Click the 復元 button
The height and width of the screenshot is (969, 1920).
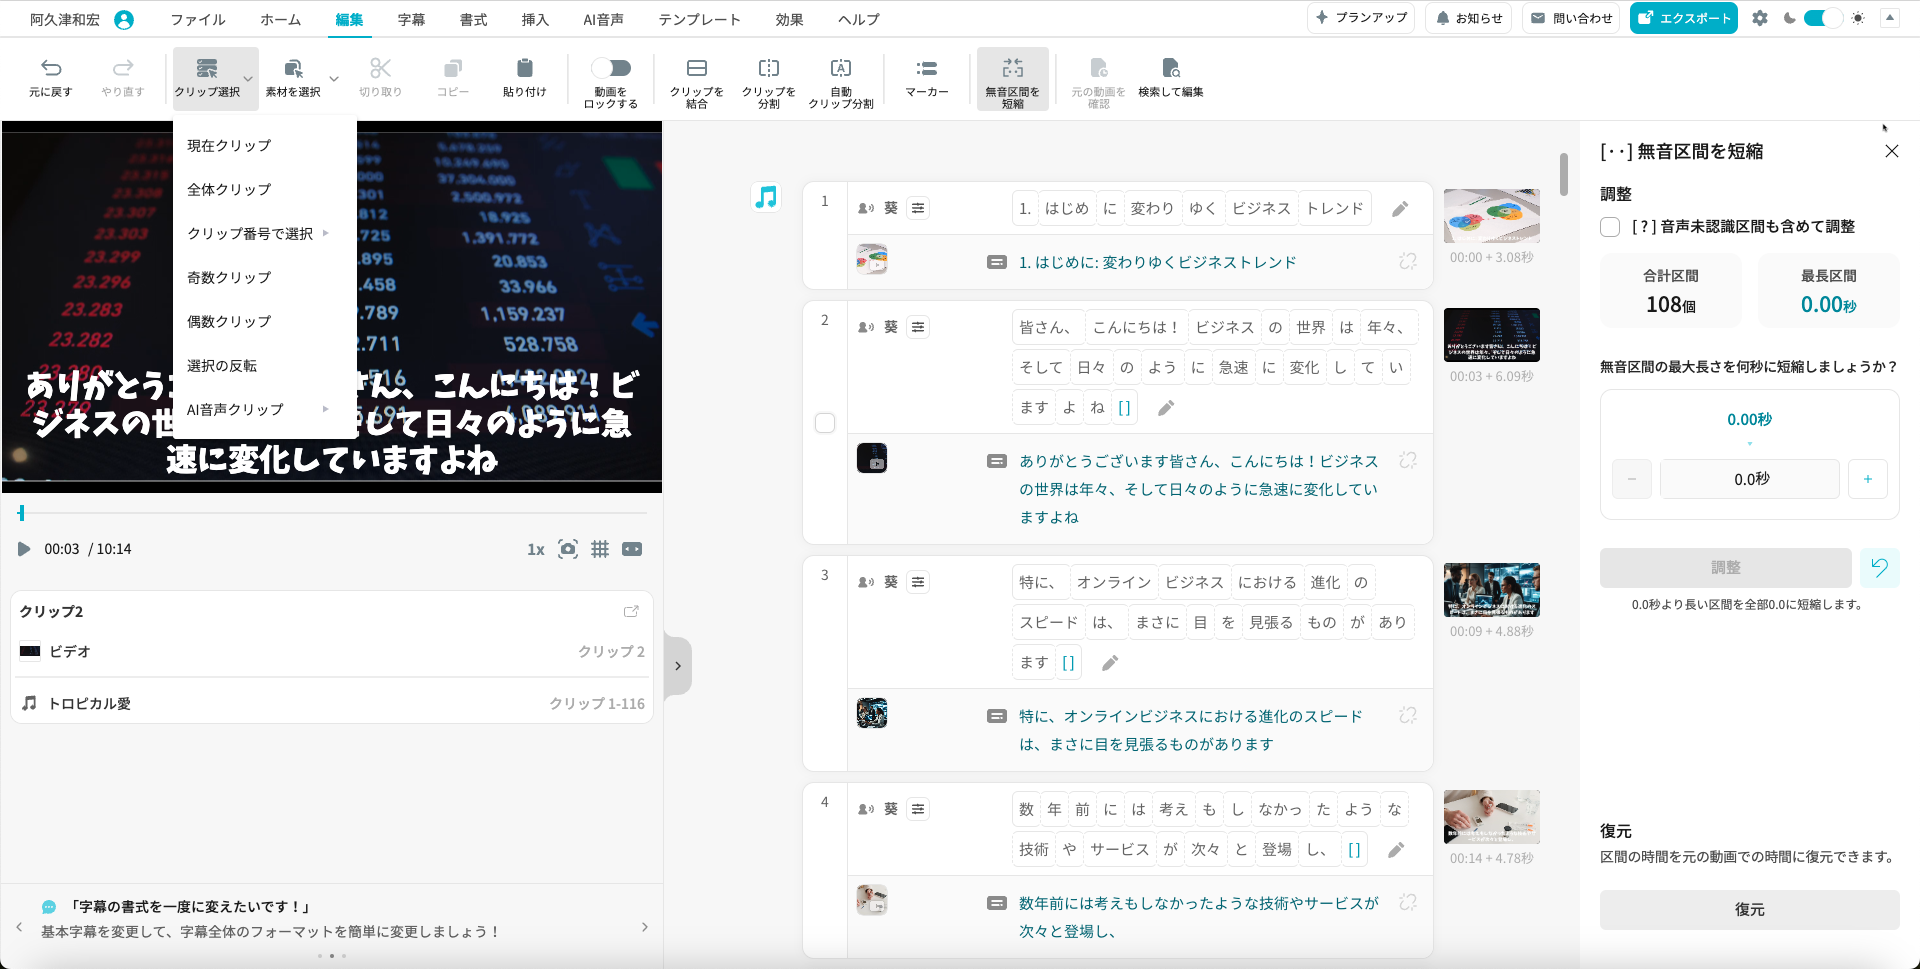pos(1750,910)
